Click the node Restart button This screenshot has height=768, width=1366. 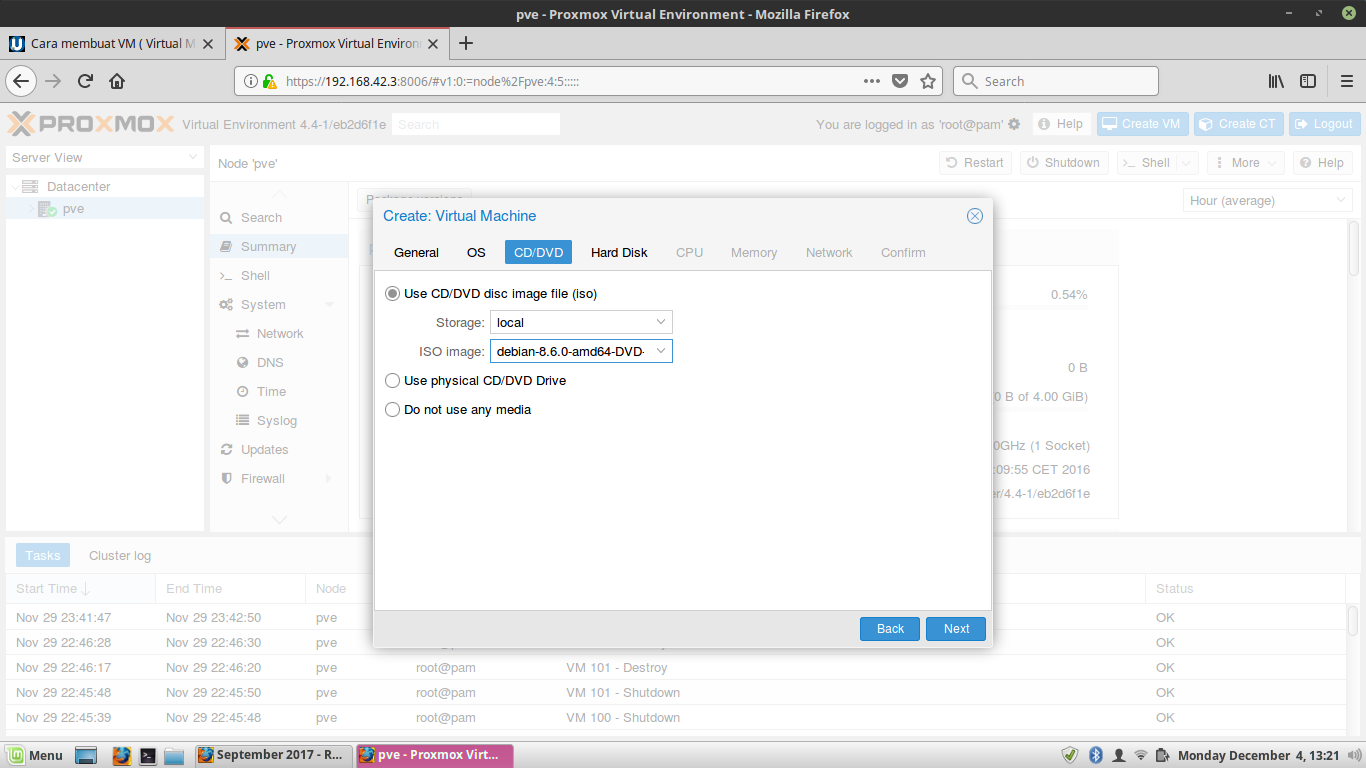pos(975,162)
